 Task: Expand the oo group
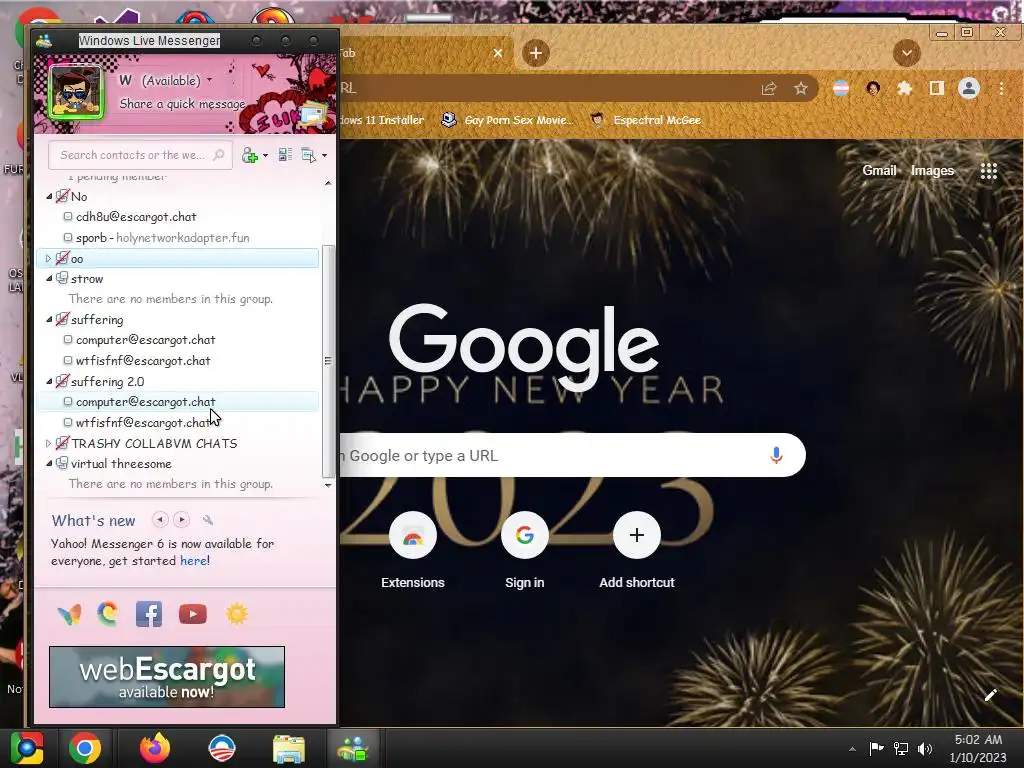click(48, 259)
